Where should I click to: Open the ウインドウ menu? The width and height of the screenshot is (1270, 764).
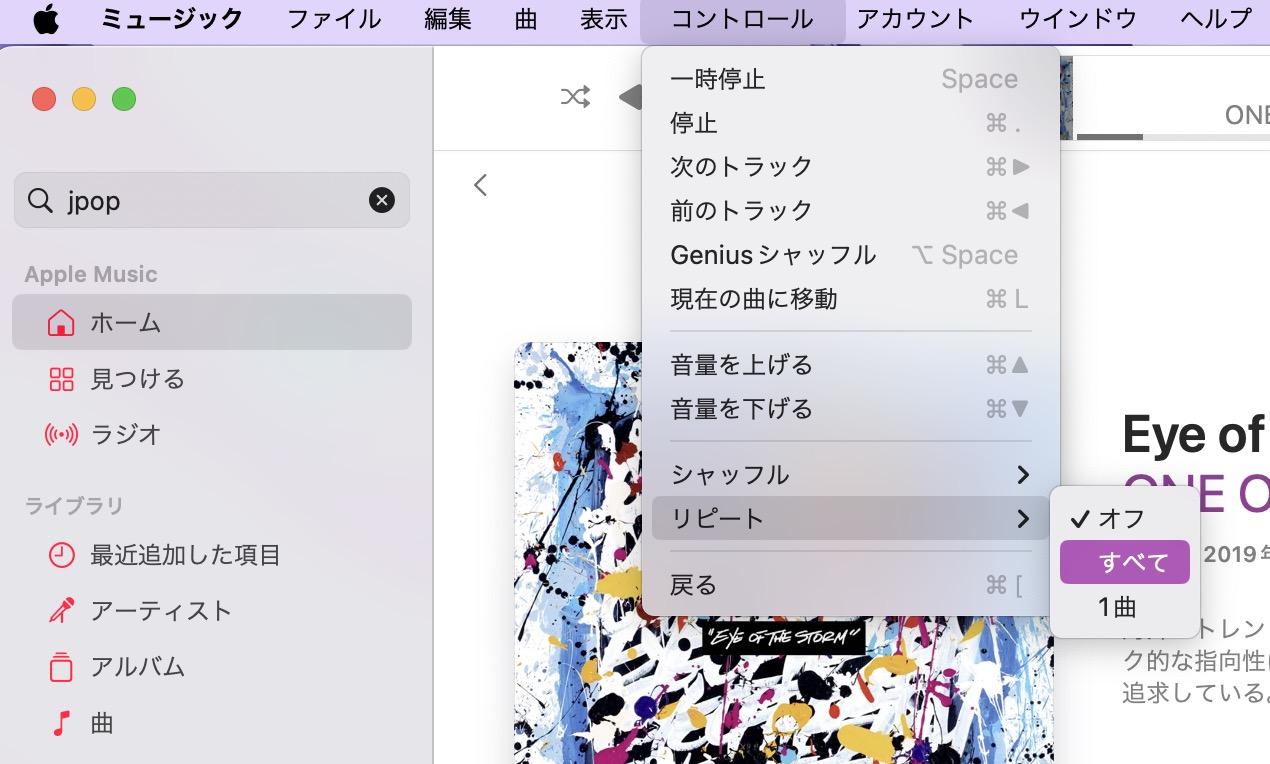tap(1078, 19)
